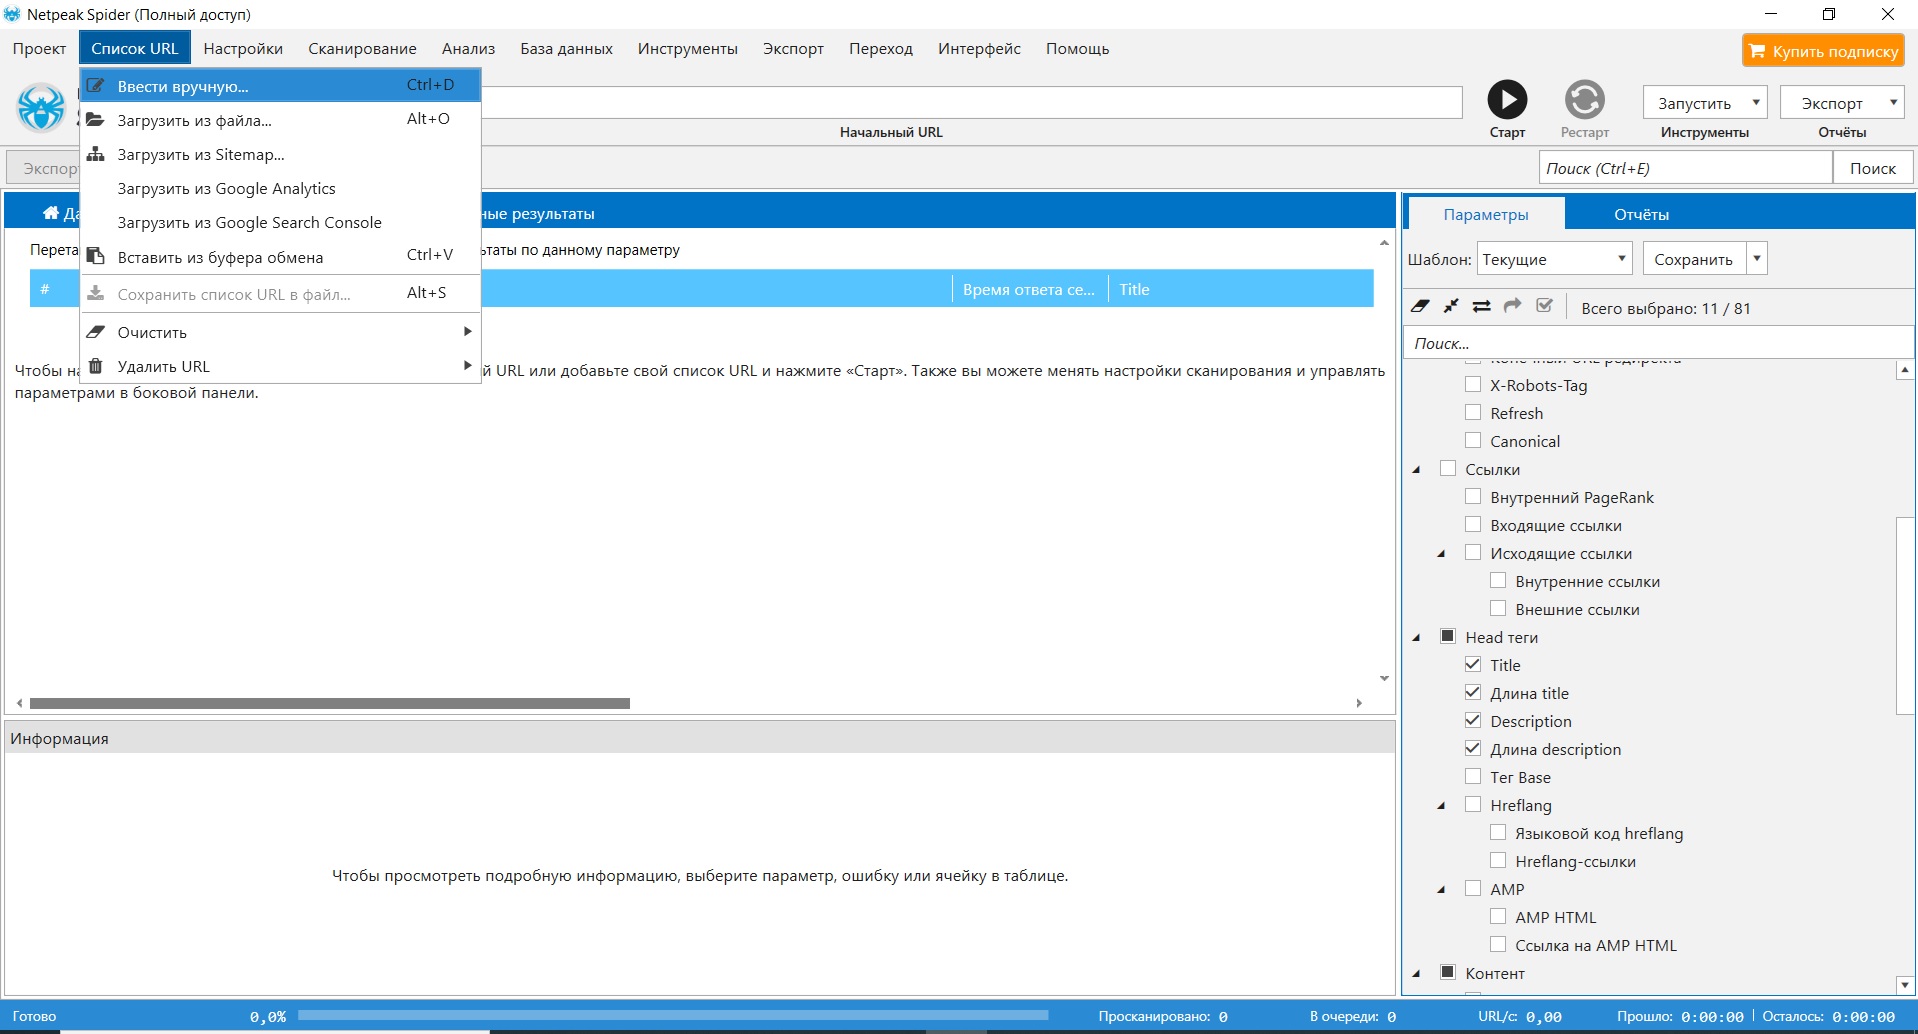
Task: Disable the Длина title checkbox
Action: tap(1473, 692)
